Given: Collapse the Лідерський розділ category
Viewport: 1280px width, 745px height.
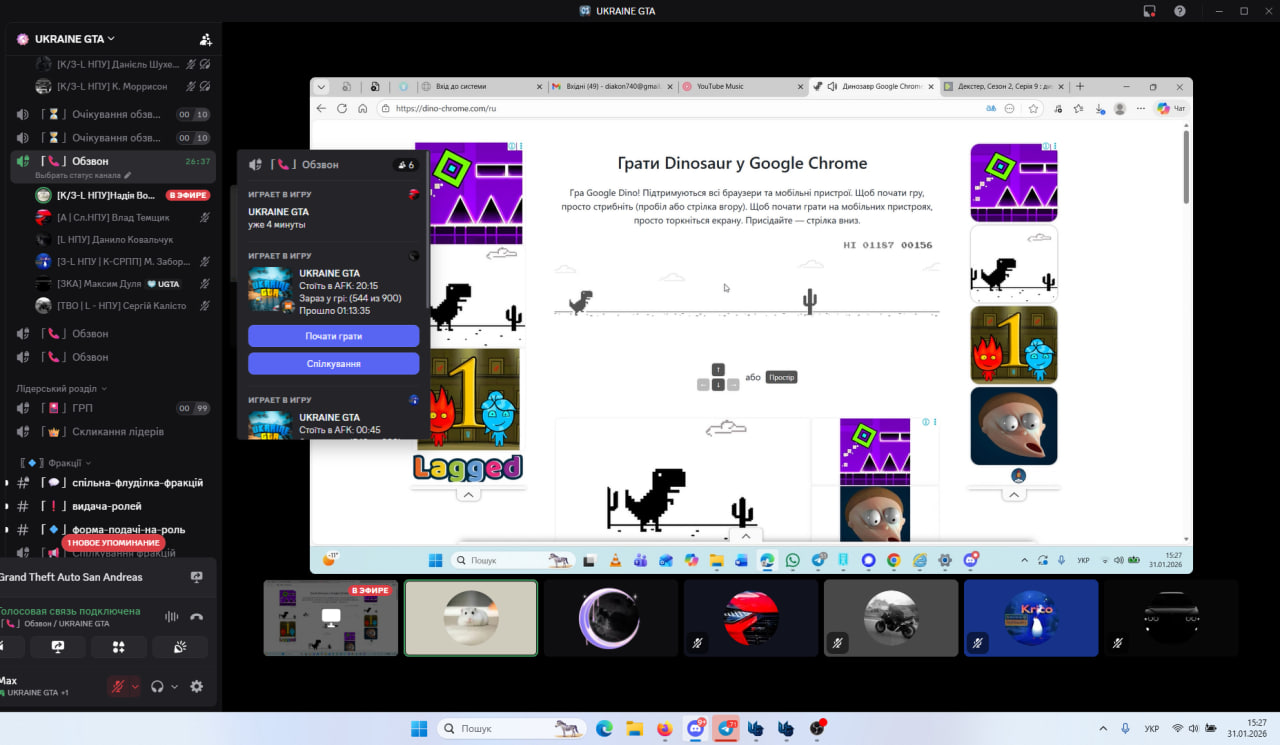Looking at the screenshot, I should click(61, 388).
